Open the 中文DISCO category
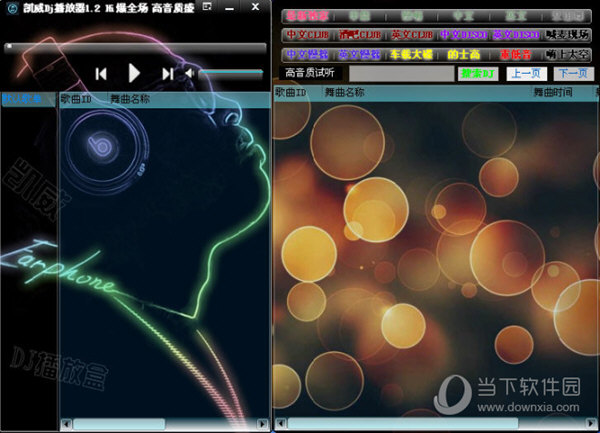The image size is (600, 433). [463, 35]
